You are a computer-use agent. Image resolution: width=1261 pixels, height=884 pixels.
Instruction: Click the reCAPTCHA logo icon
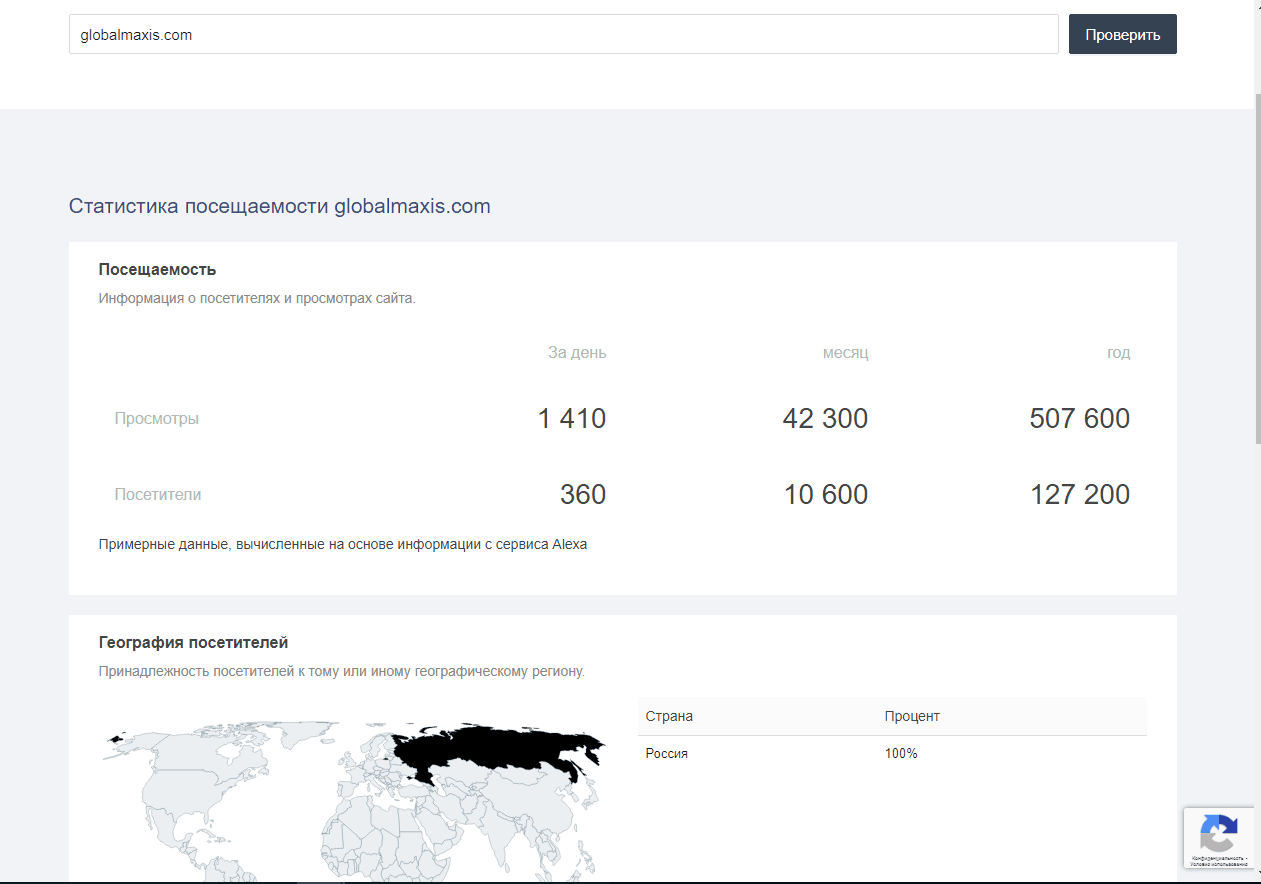[x=1218, y=832]
